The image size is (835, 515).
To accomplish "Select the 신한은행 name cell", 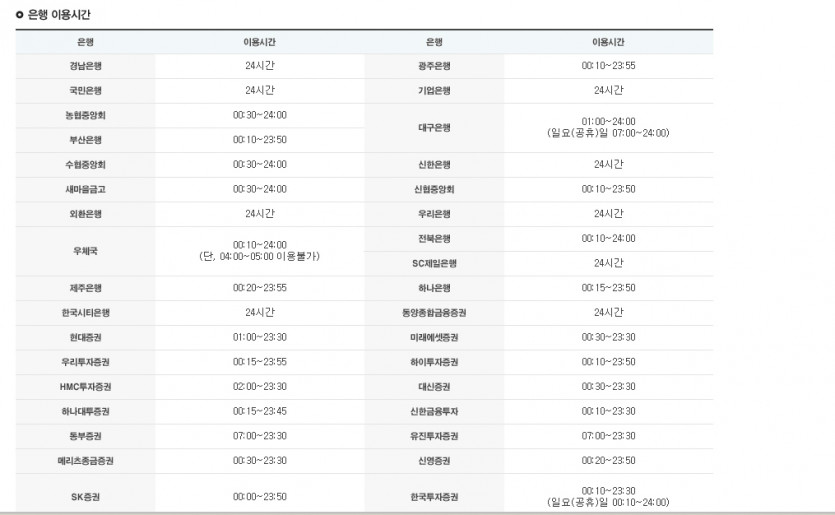I will 434,165.
